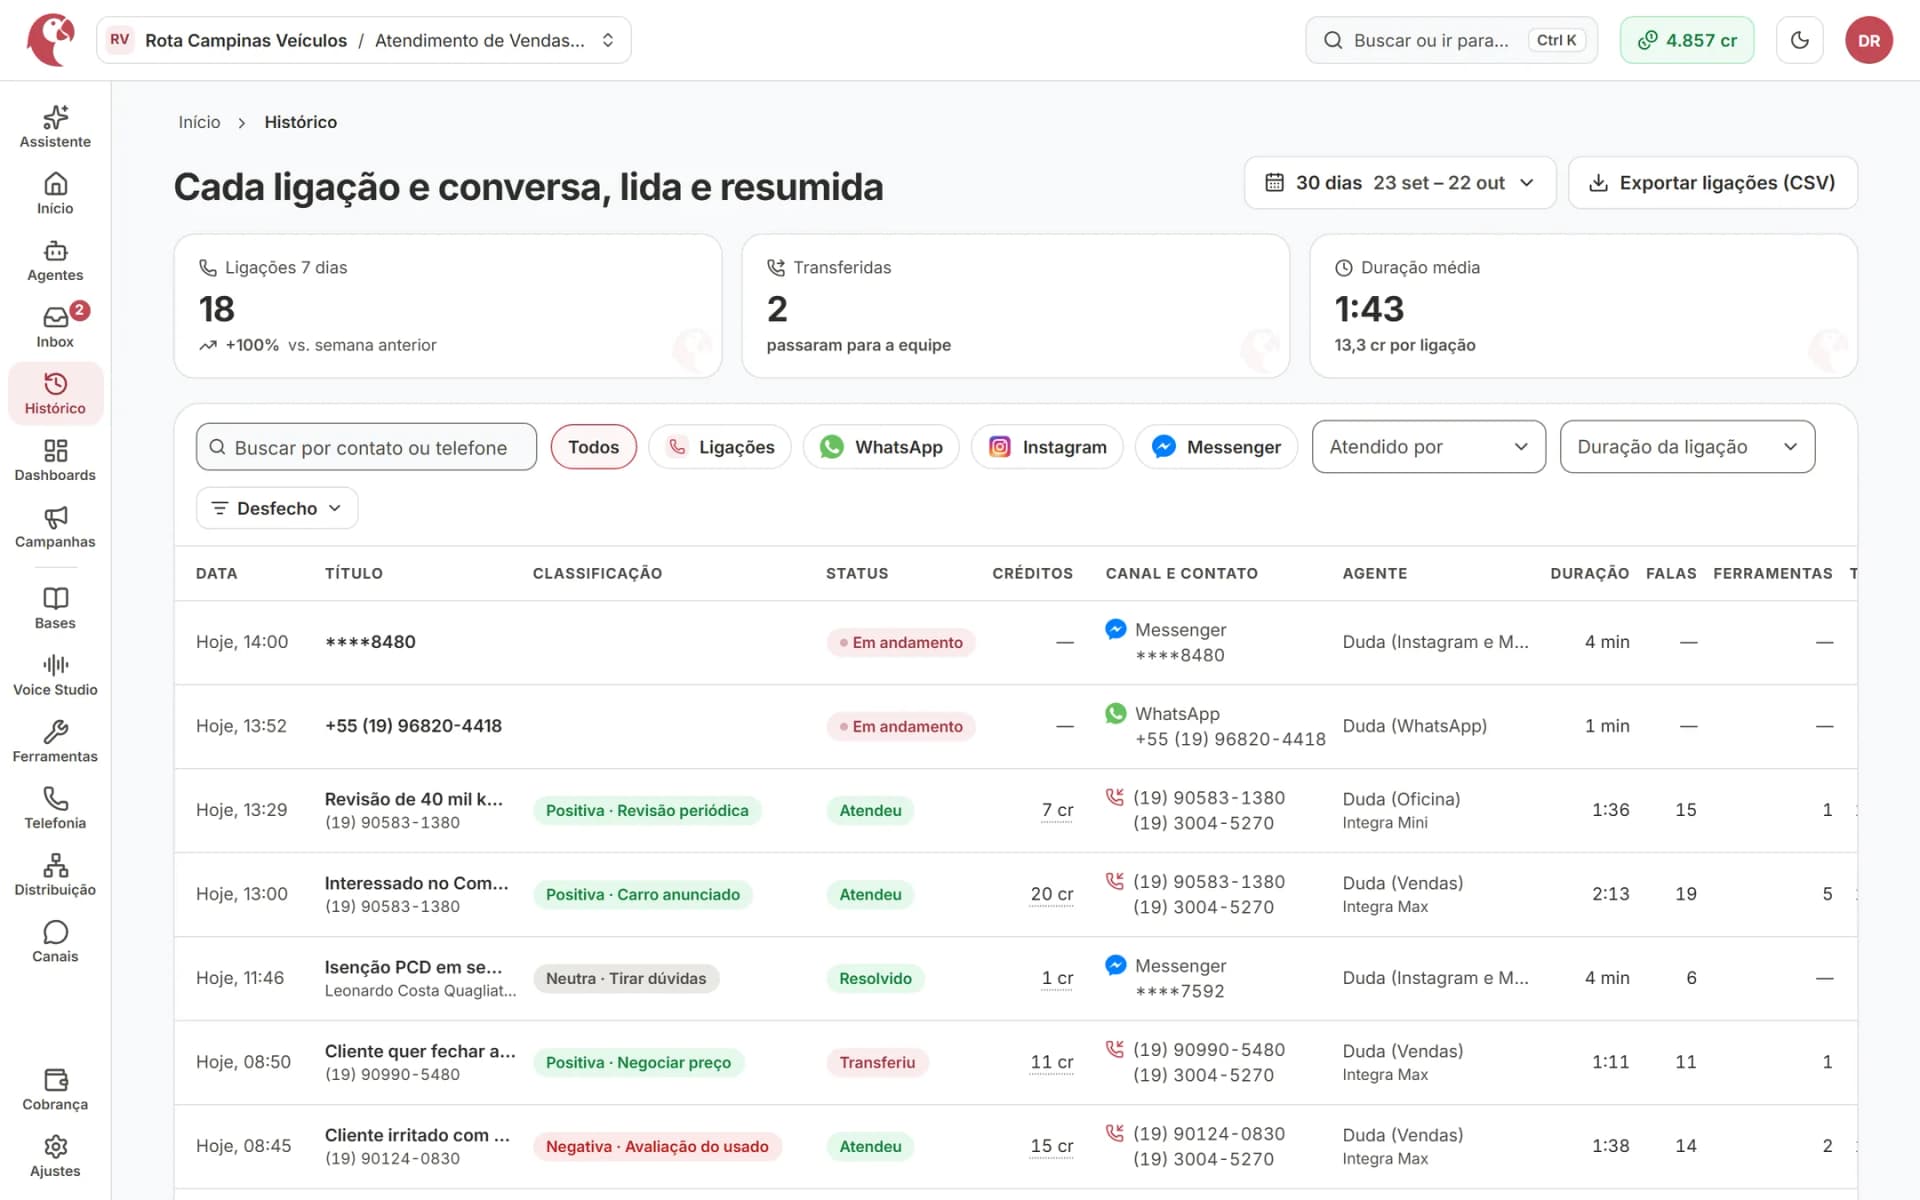Click Negativa · Avaliação do usado tag
This screenshot has width=1920, height=1200.
(657, 1146)
